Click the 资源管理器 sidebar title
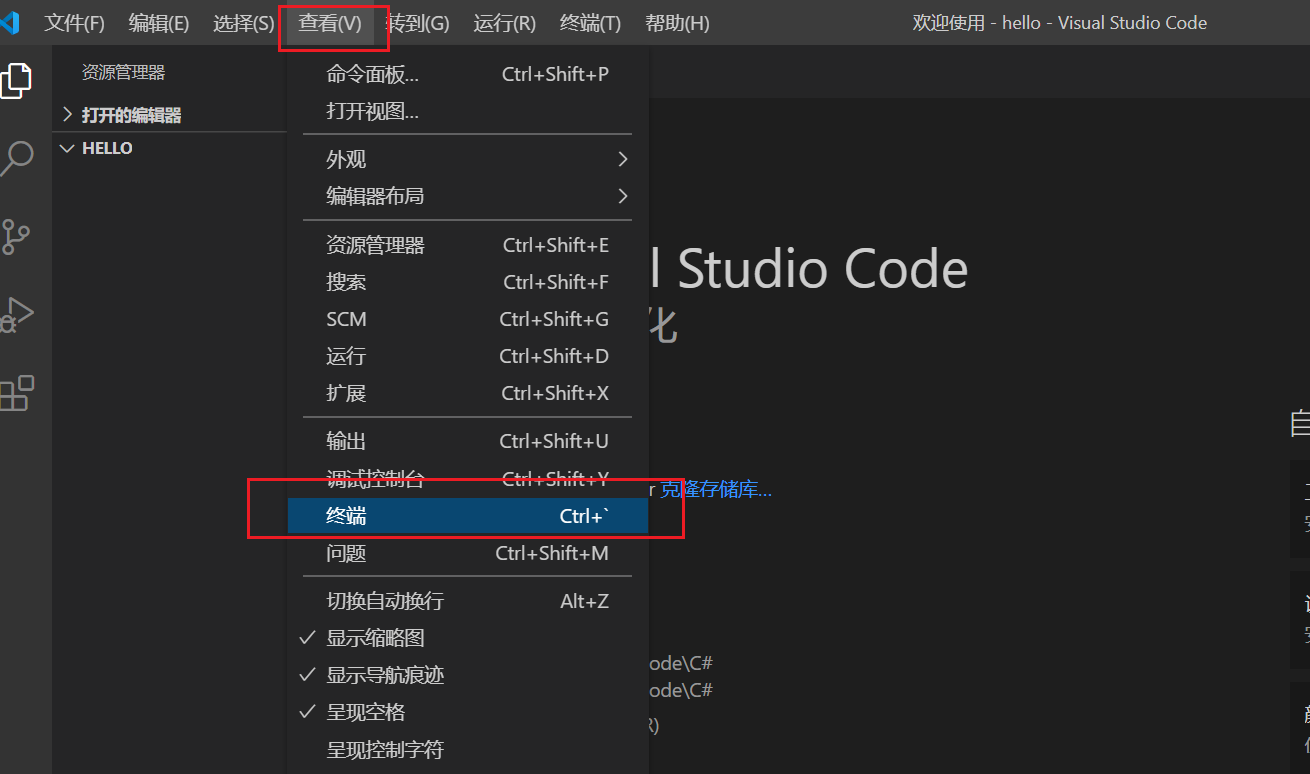 pos(123,72)
